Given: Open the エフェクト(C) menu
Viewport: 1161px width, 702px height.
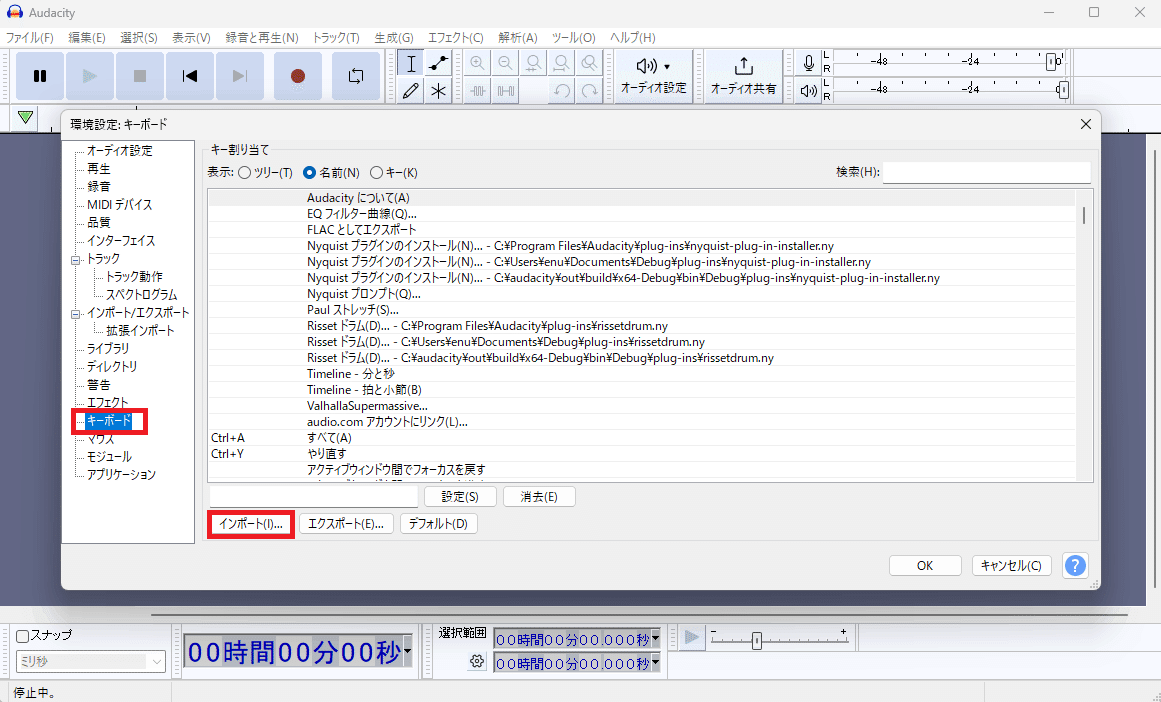Looking at the screenshot, I should pos(455,38).
